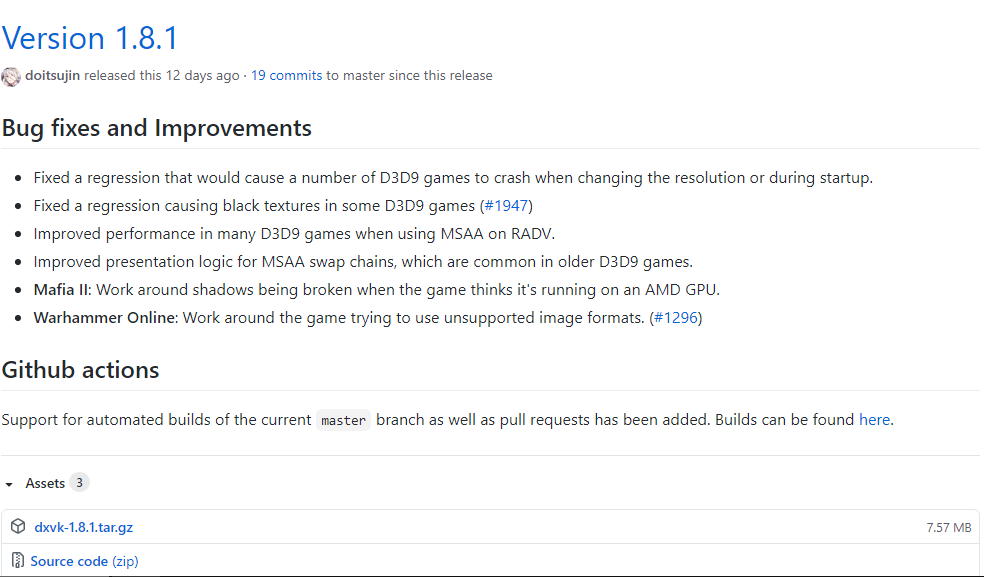
Task: Click the 'master' code label
Action: pos(343,421)
